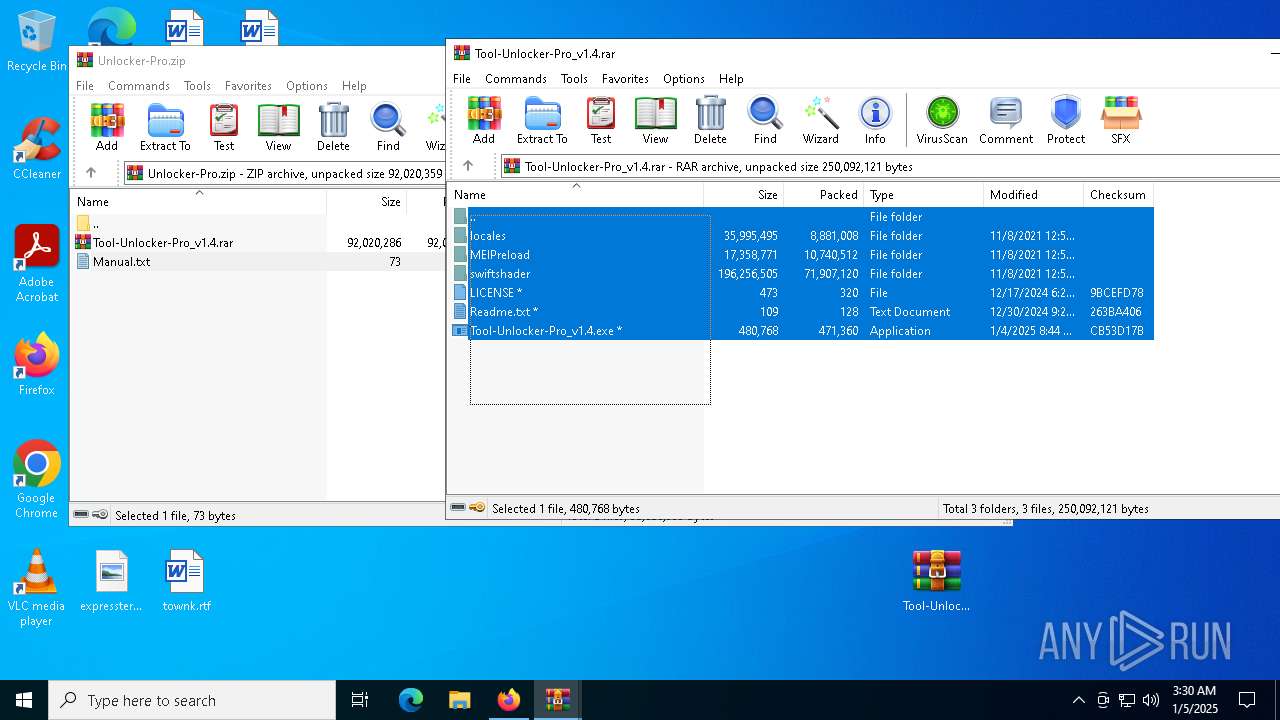1280x720 pixels.
Task: Go up one level in Unlocker-Pro.zip window
Action: 90,173
